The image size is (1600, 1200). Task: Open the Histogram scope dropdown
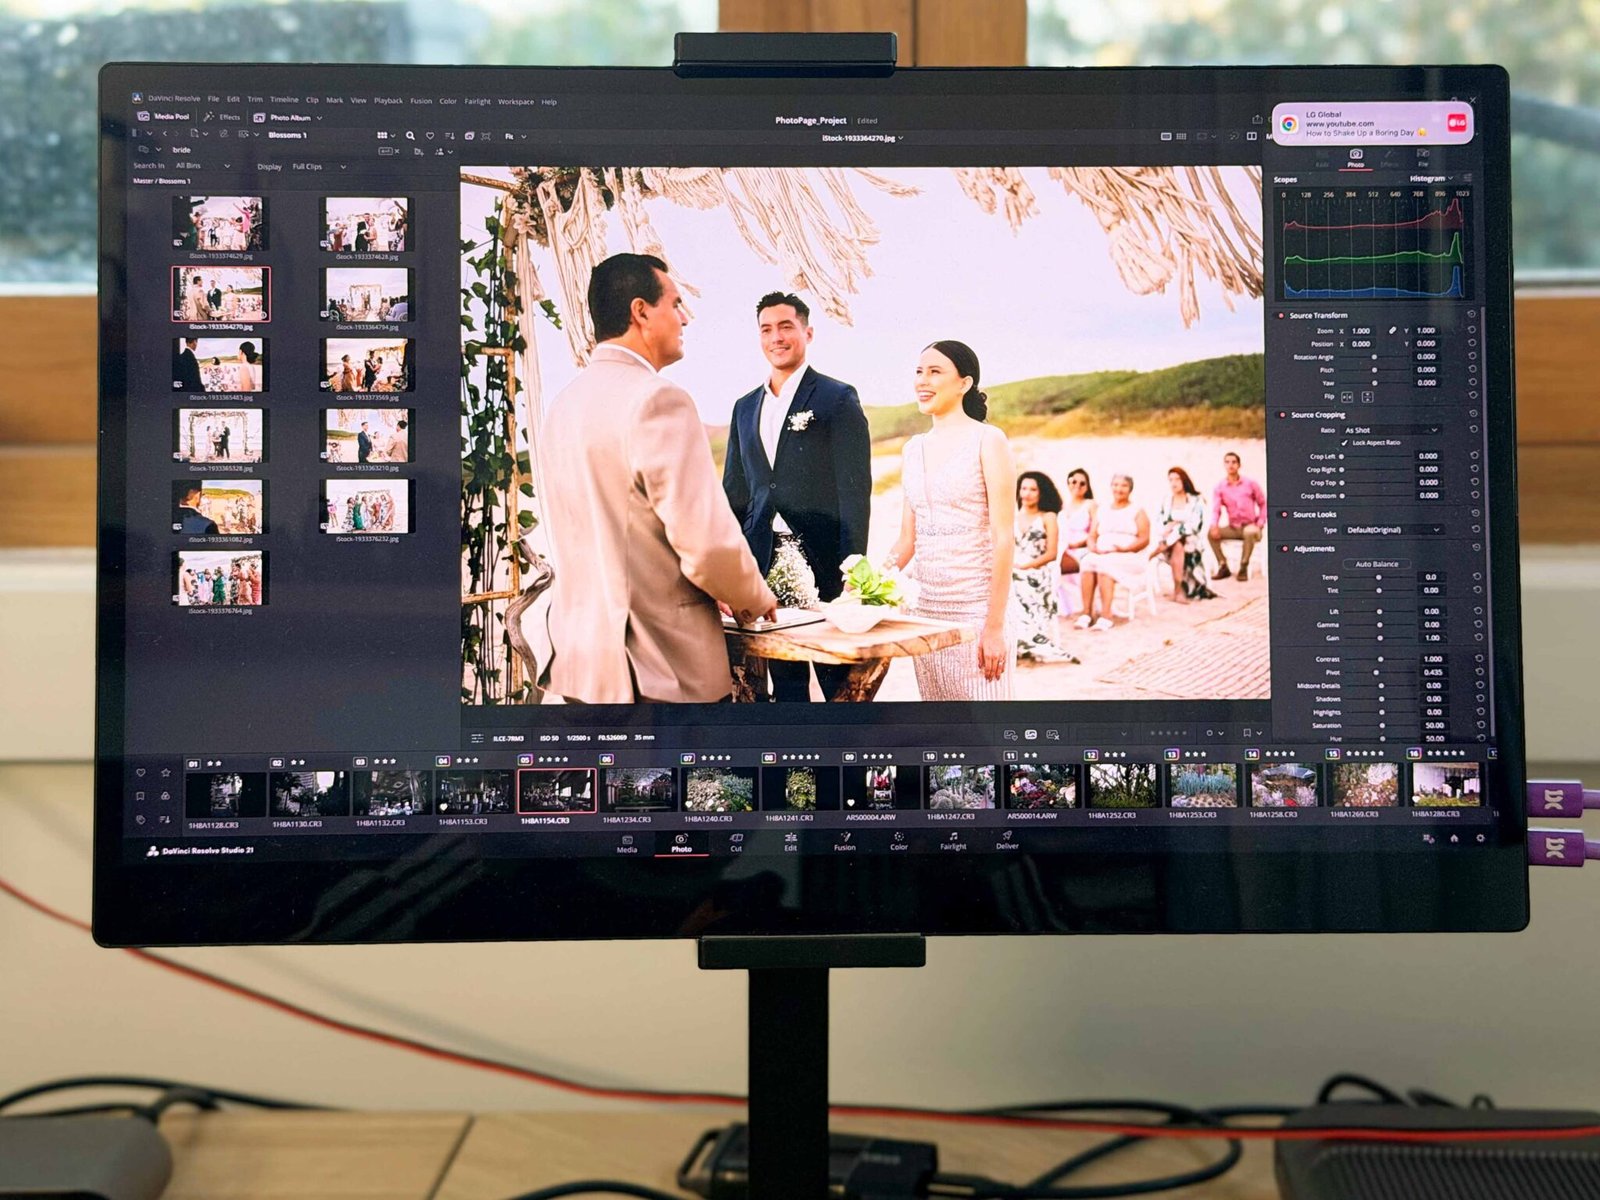(x=1431, y=179)
